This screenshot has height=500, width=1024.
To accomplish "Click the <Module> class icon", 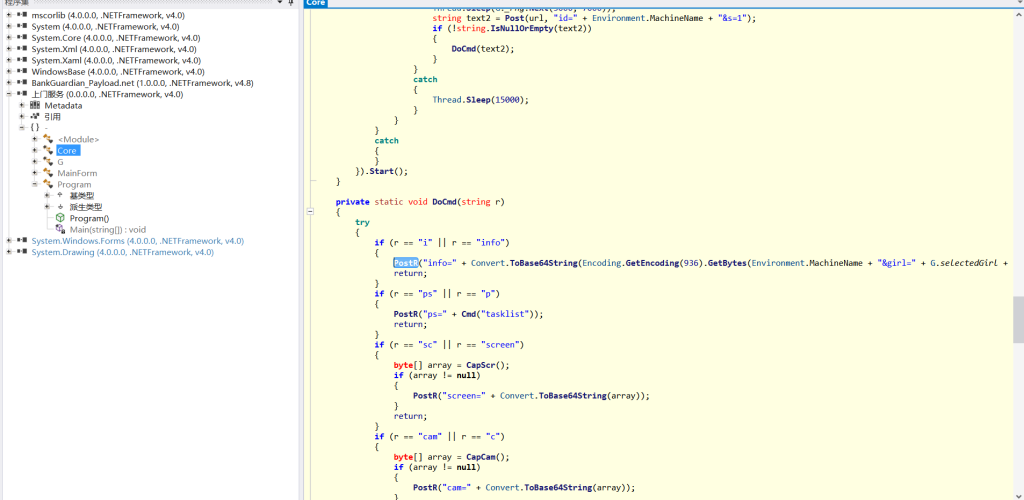I will click(48, 139).
